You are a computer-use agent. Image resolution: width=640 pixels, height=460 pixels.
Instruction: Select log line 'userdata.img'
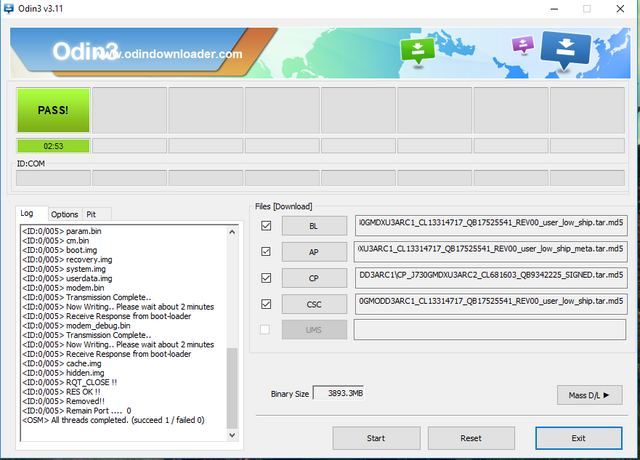click(67, 278)
